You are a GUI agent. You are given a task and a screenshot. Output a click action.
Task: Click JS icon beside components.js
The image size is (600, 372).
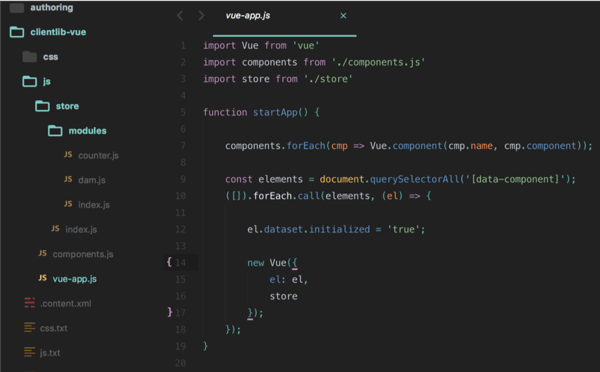(42, 253)
